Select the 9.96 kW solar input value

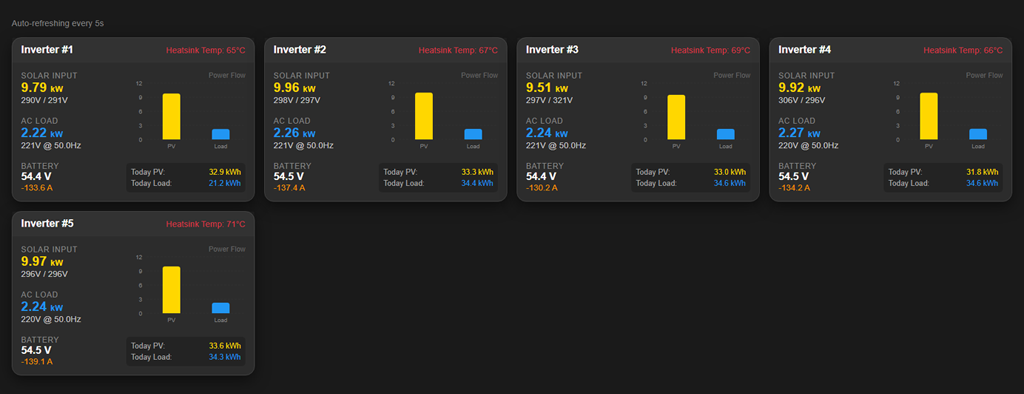tap(295, 88)
